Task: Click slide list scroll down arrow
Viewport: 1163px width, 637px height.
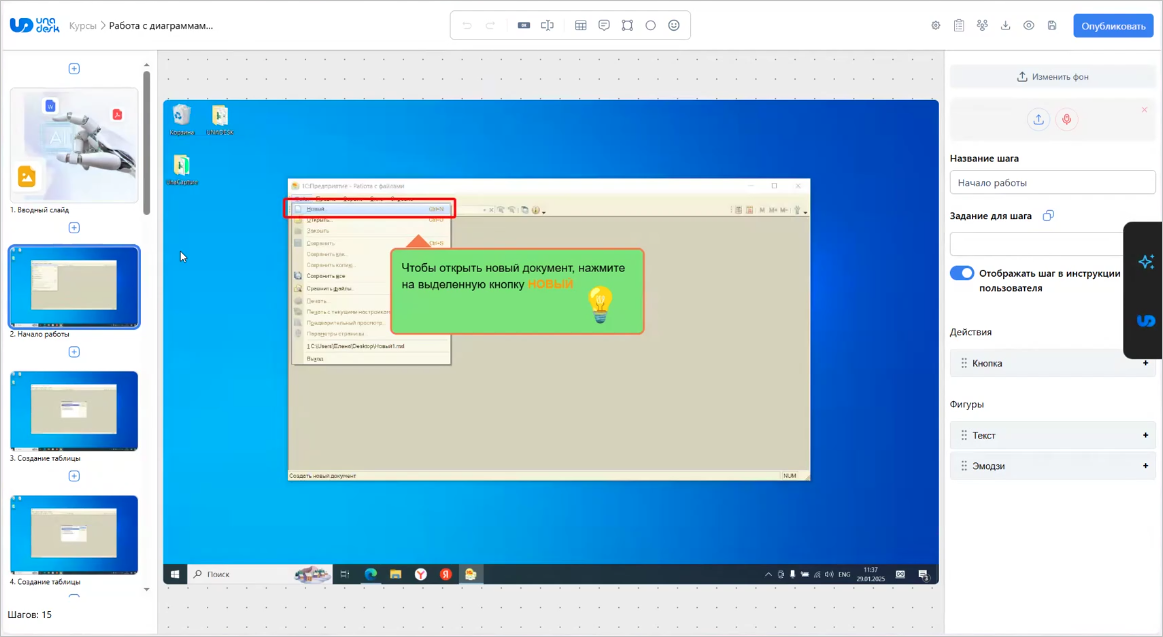Action: [x=146, y=590]
